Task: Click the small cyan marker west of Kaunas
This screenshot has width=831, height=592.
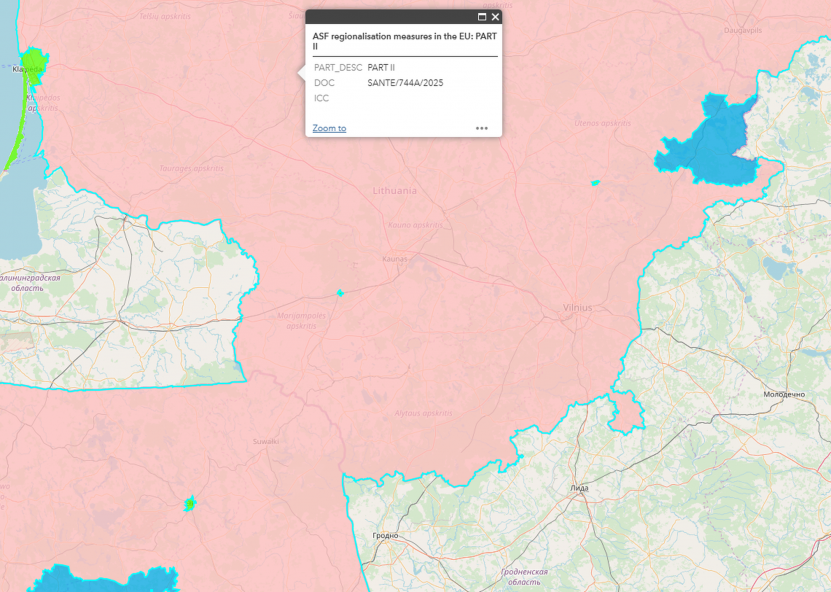Action: 340,293
